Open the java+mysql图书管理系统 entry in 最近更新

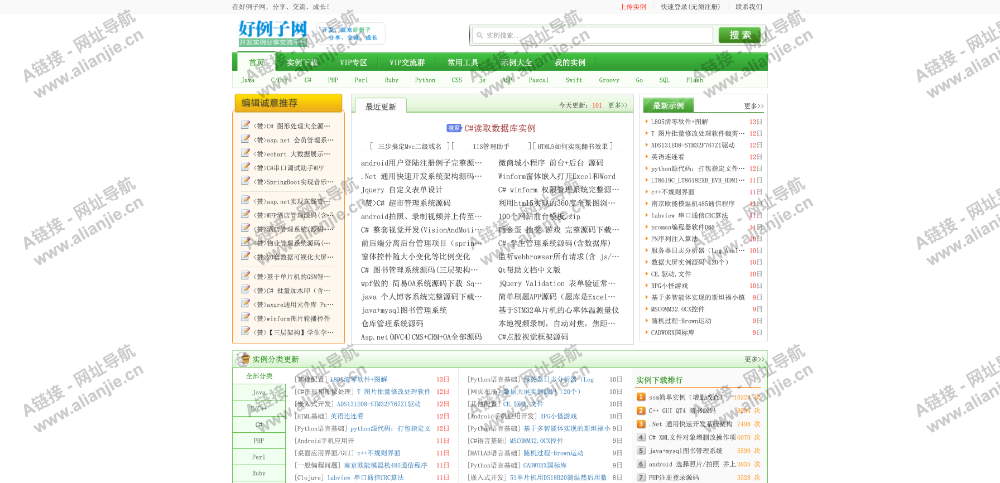point(404,310)
